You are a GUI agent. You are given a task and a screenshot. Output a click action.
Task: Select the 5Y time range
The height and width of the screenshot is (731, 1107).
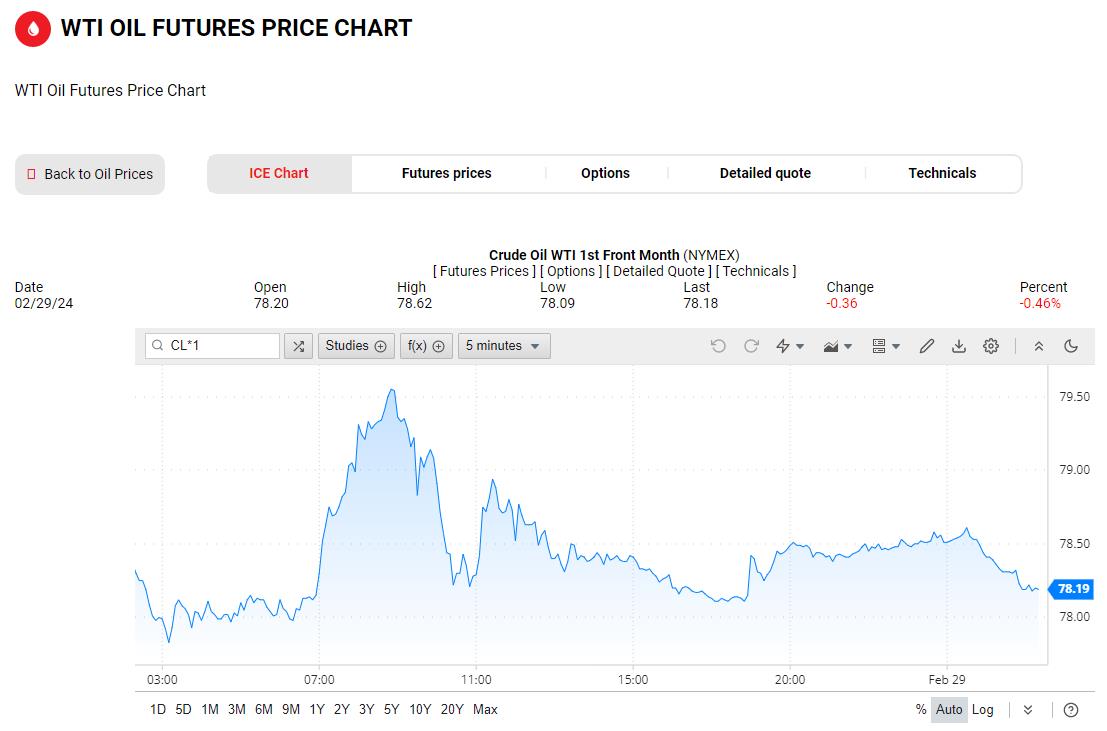click(392, 710)
